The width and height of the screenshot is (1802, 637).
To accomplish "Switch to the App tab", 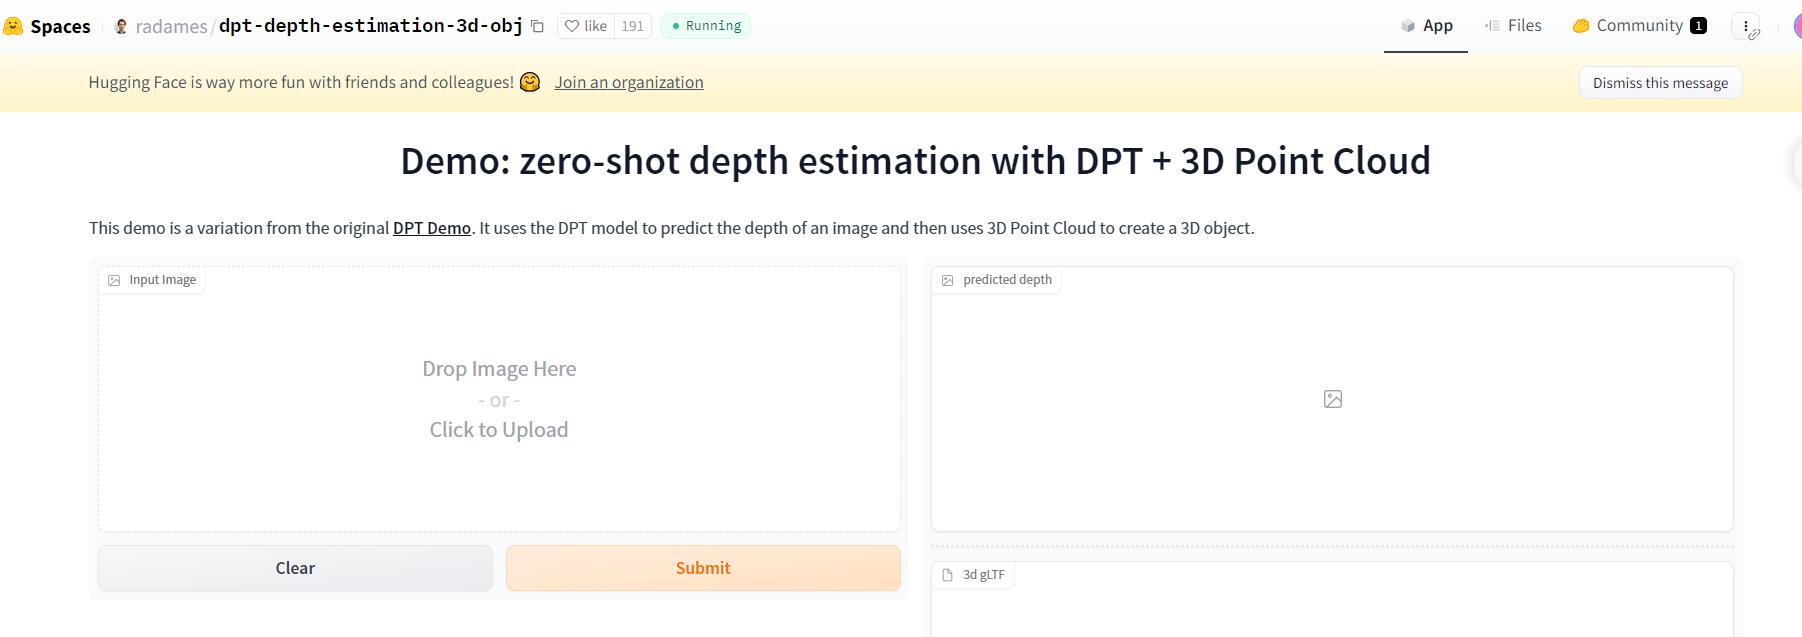I will [x=1426, y=26].
